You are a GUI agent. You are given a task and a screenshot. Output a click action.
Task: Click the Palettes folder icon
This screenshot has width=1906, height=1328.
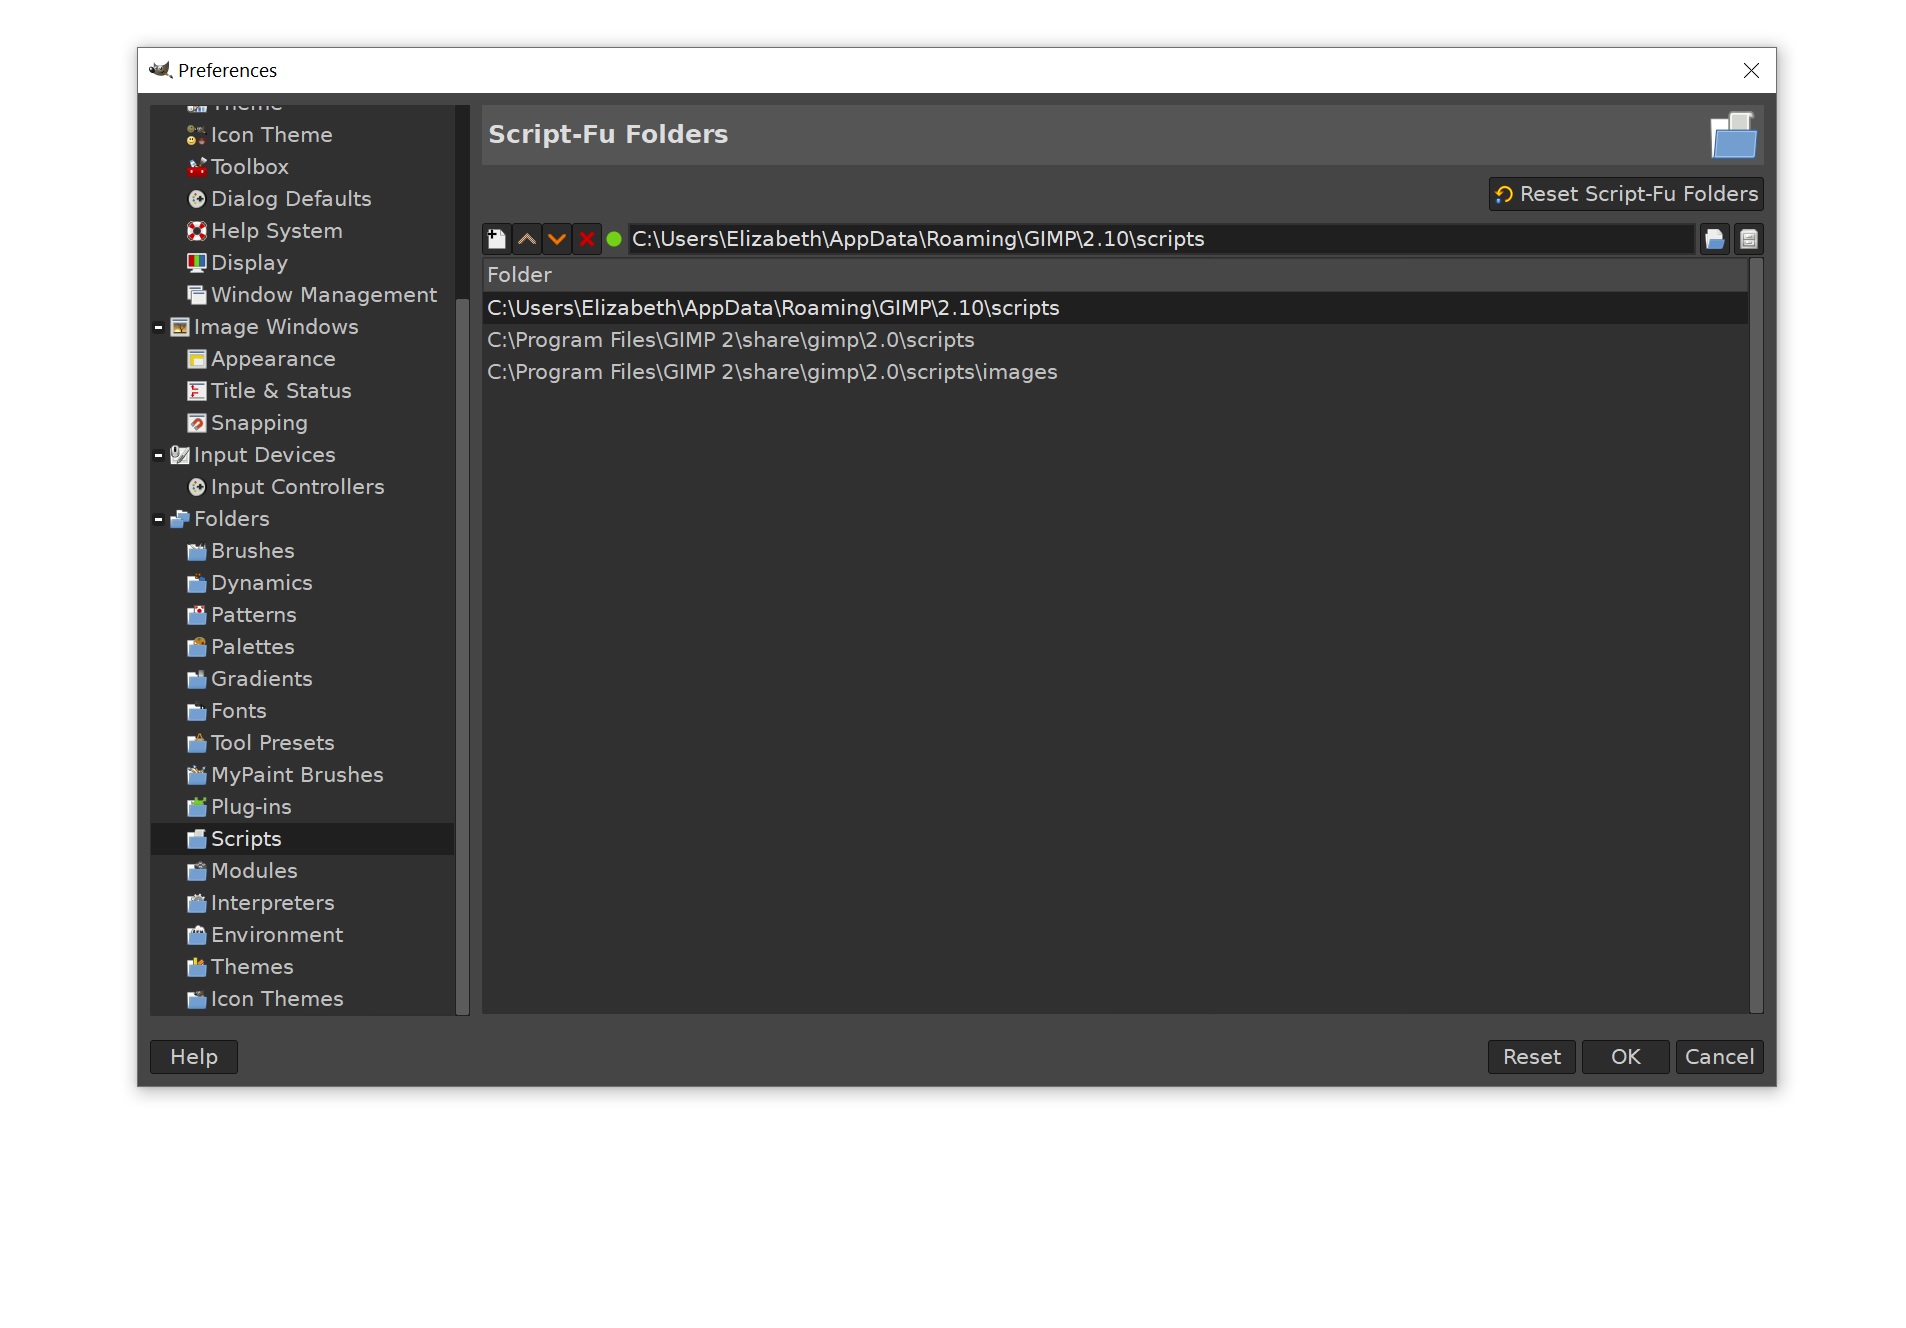196,647
